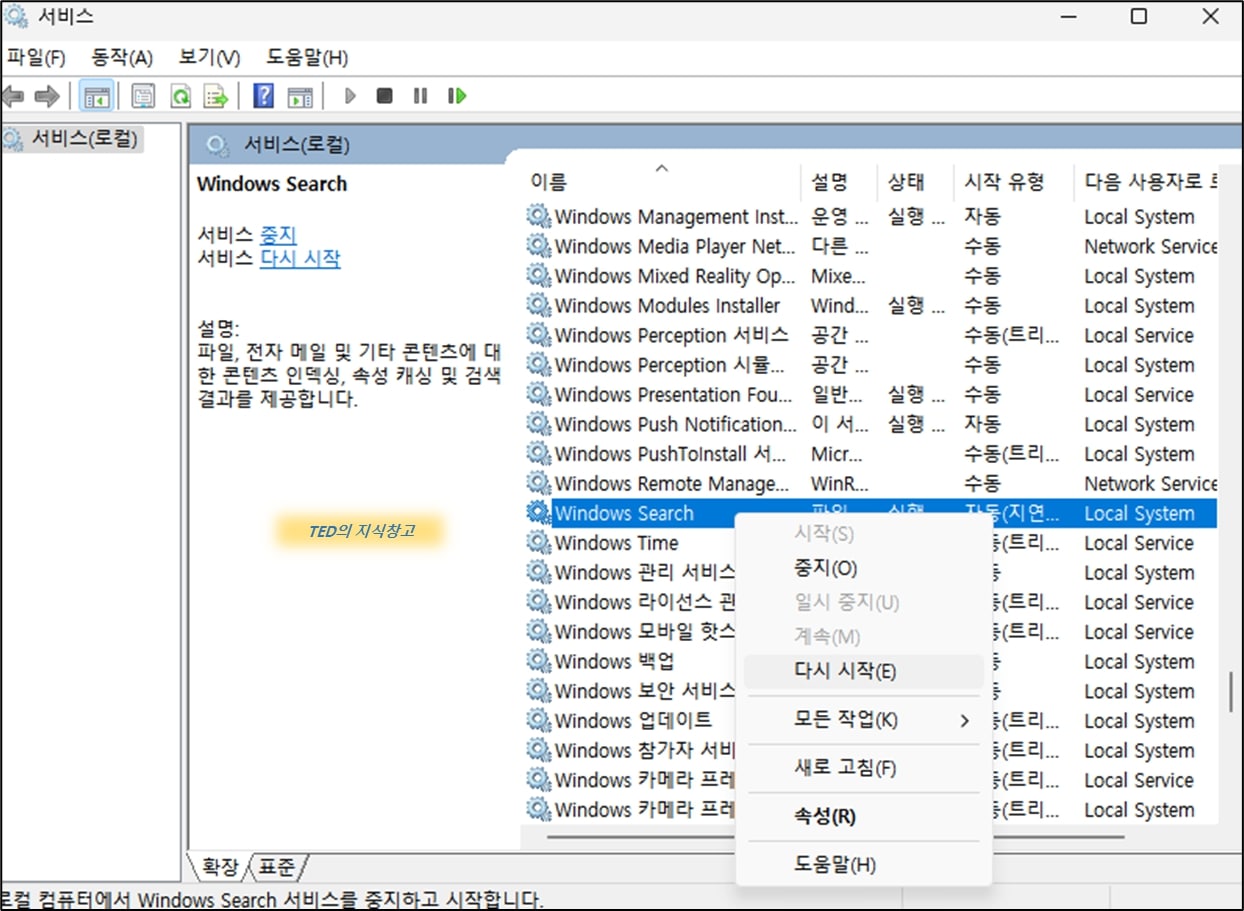Click the Properties sheet toolbar icon
Viewport: 1244px width, 911px height.
tap(144, 96)
